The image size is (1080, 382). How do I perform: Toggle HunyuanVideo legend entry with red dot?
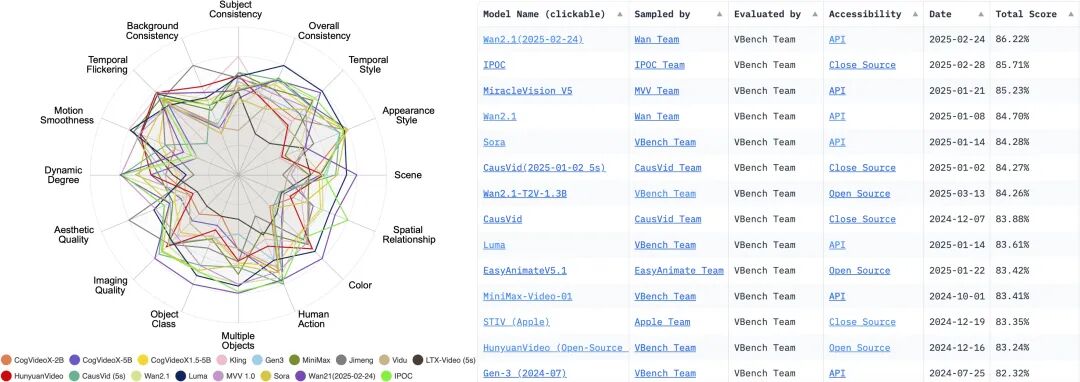[x=32, y=376]
